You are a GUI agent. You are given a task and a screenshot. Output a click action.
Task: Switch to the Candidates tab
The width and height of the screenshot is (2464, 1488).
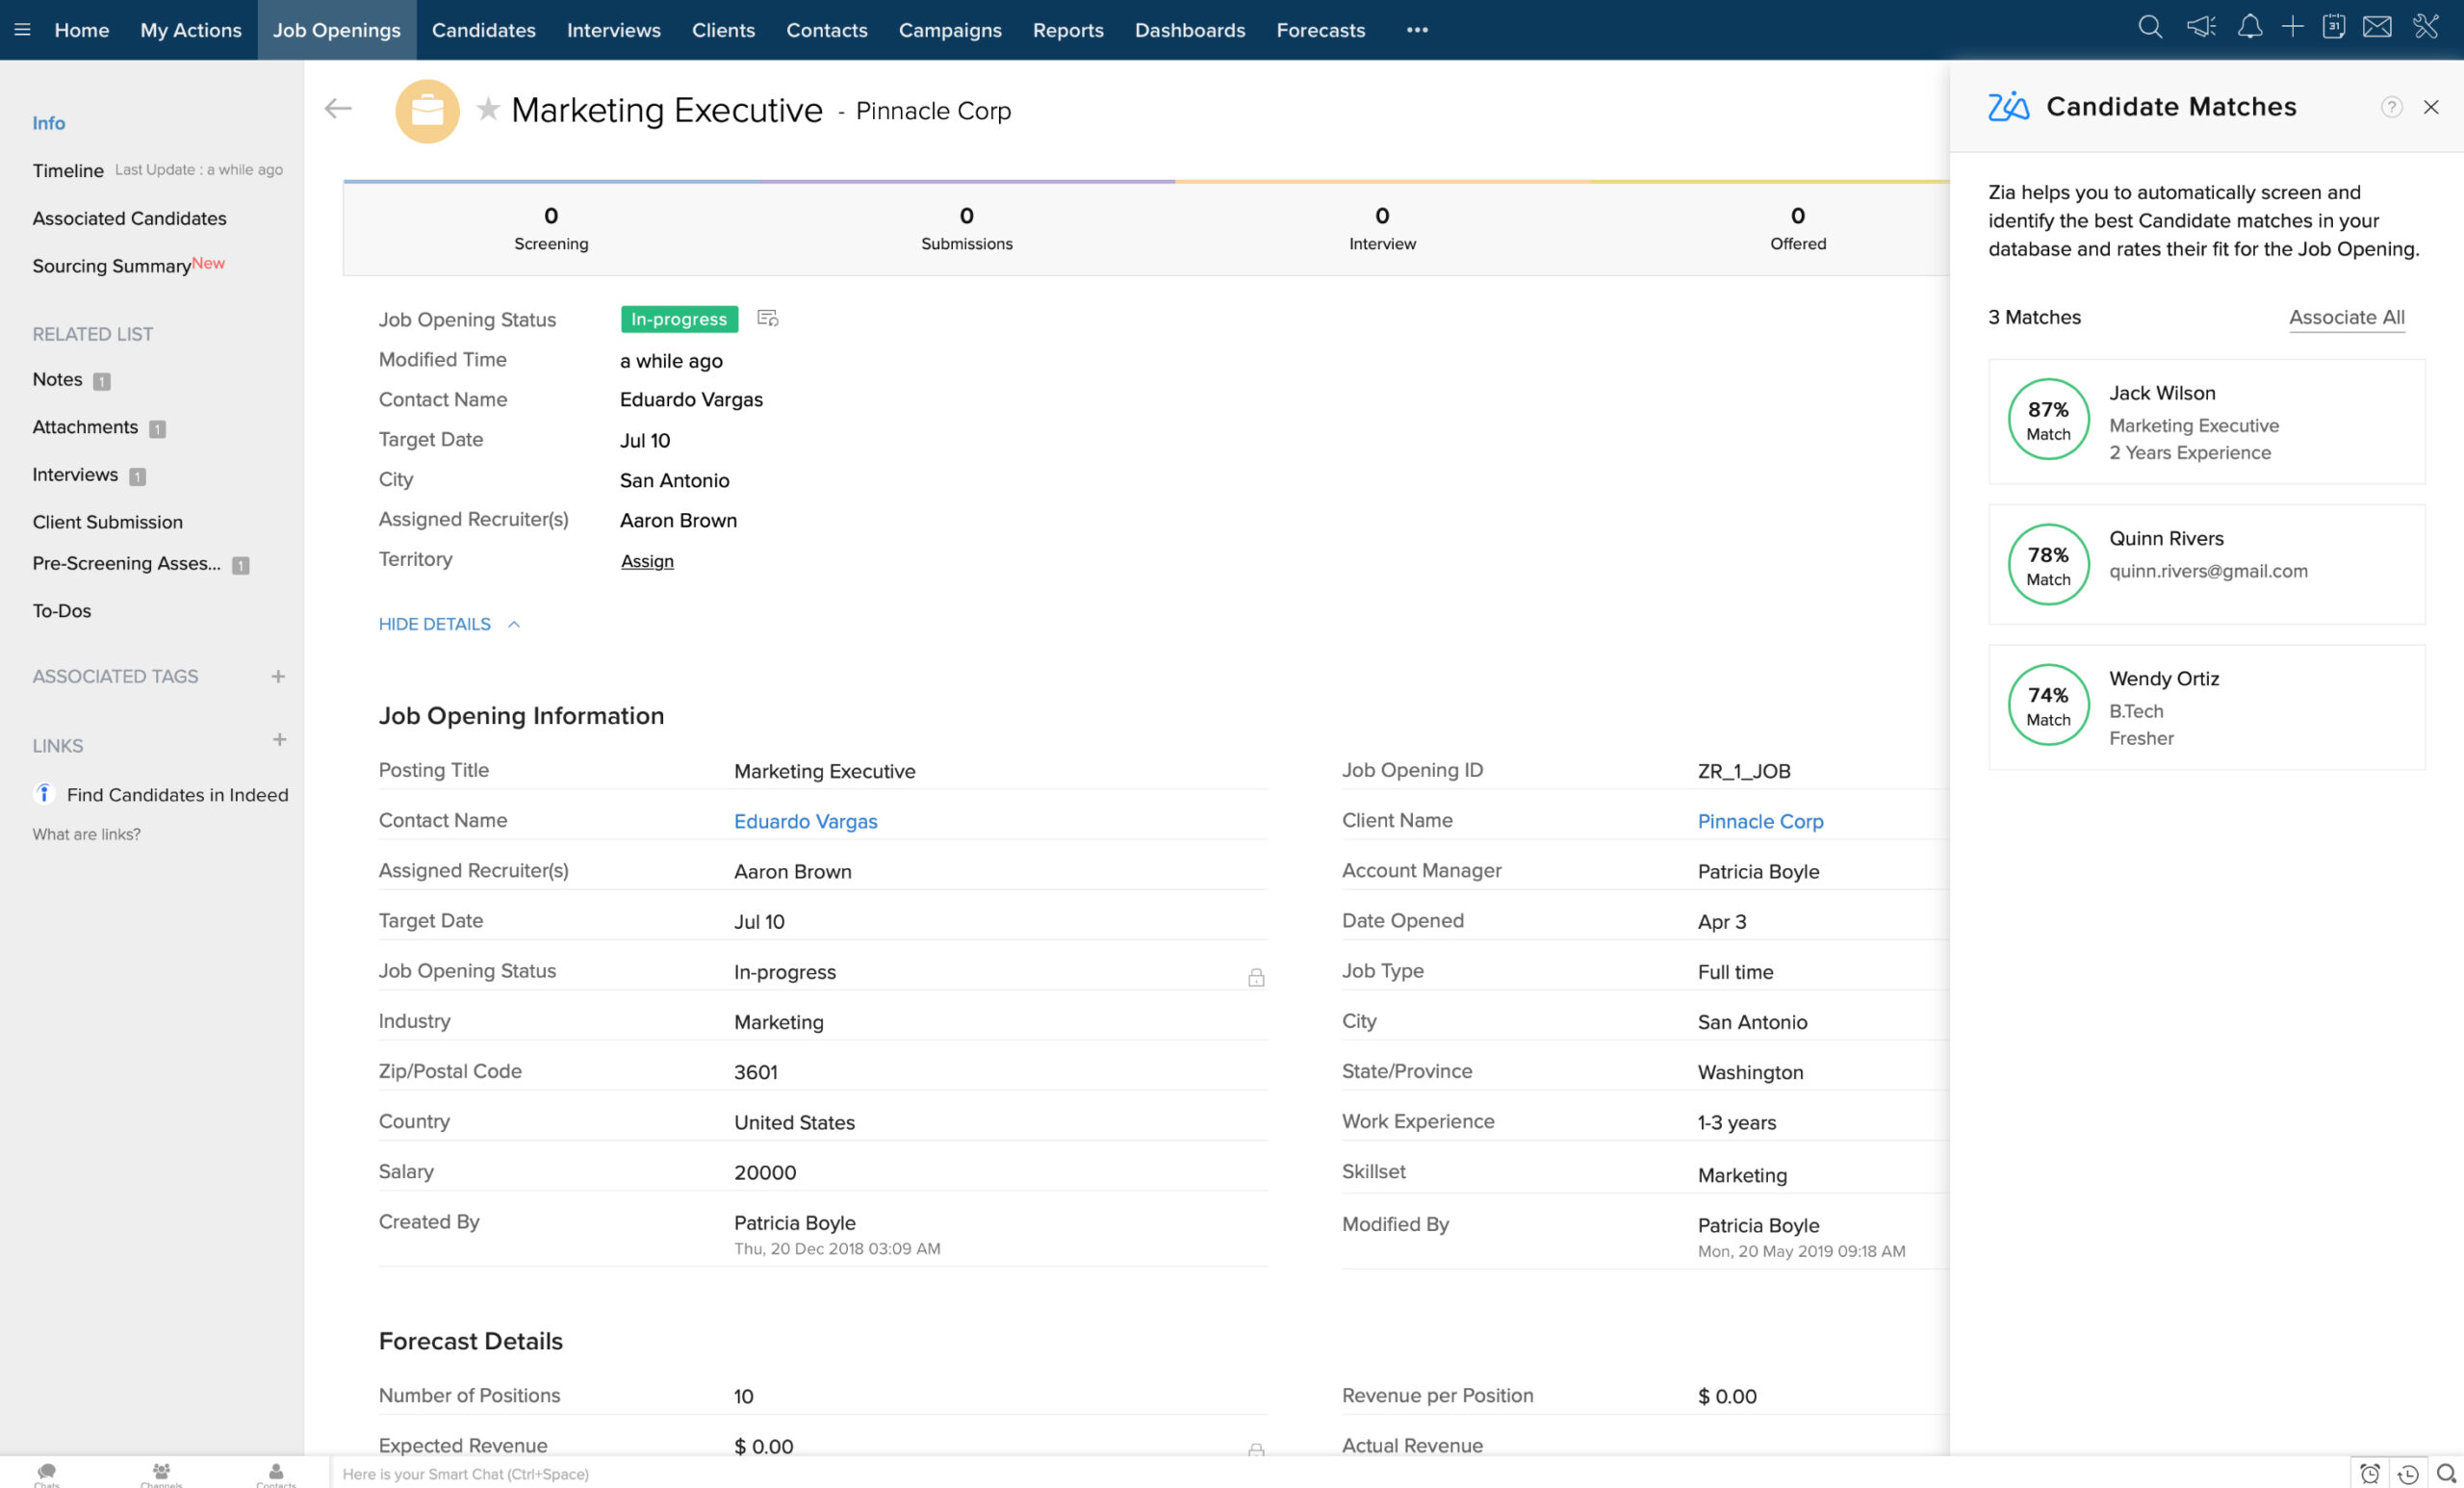(x=484, y=30)
